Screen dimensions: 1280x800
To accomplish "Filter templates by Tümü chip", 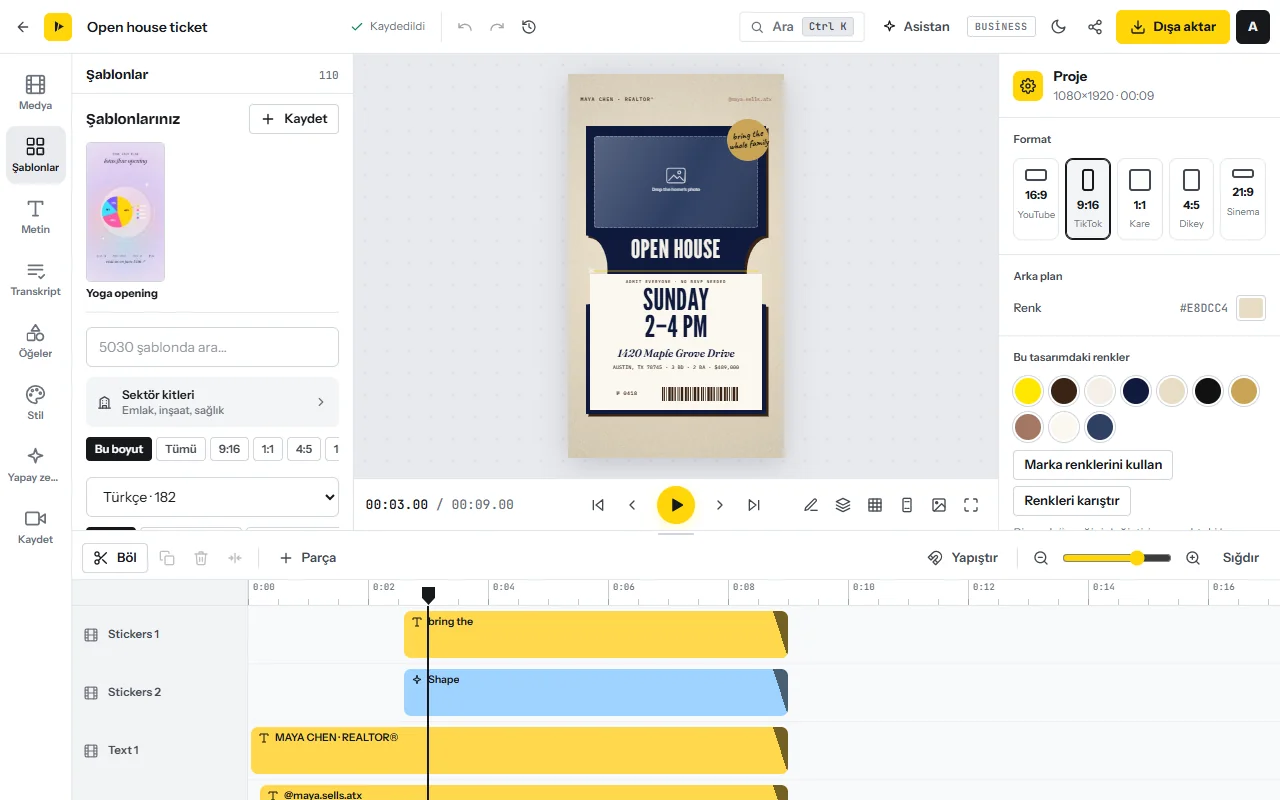I will [181, 449].
